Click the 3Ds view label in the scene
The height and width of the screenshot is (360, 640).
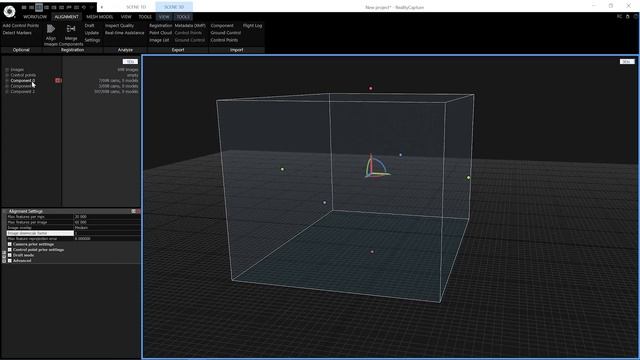tap(627, 62)
